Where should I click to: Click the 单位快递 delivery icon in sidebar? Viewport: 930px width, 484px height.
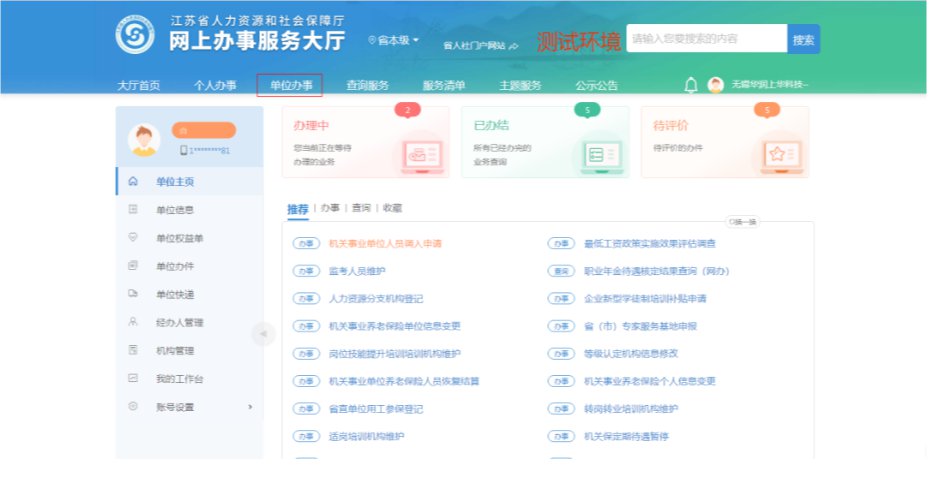click(x=133, y=294)
